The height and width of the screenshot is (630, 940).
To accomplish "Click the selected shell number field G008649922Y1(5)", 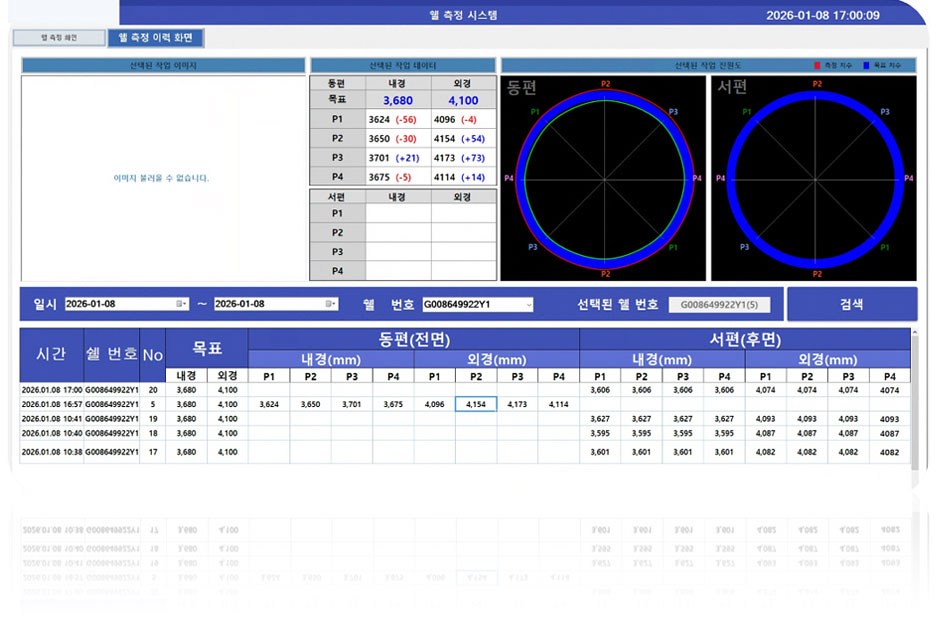I will coord(719,305).
